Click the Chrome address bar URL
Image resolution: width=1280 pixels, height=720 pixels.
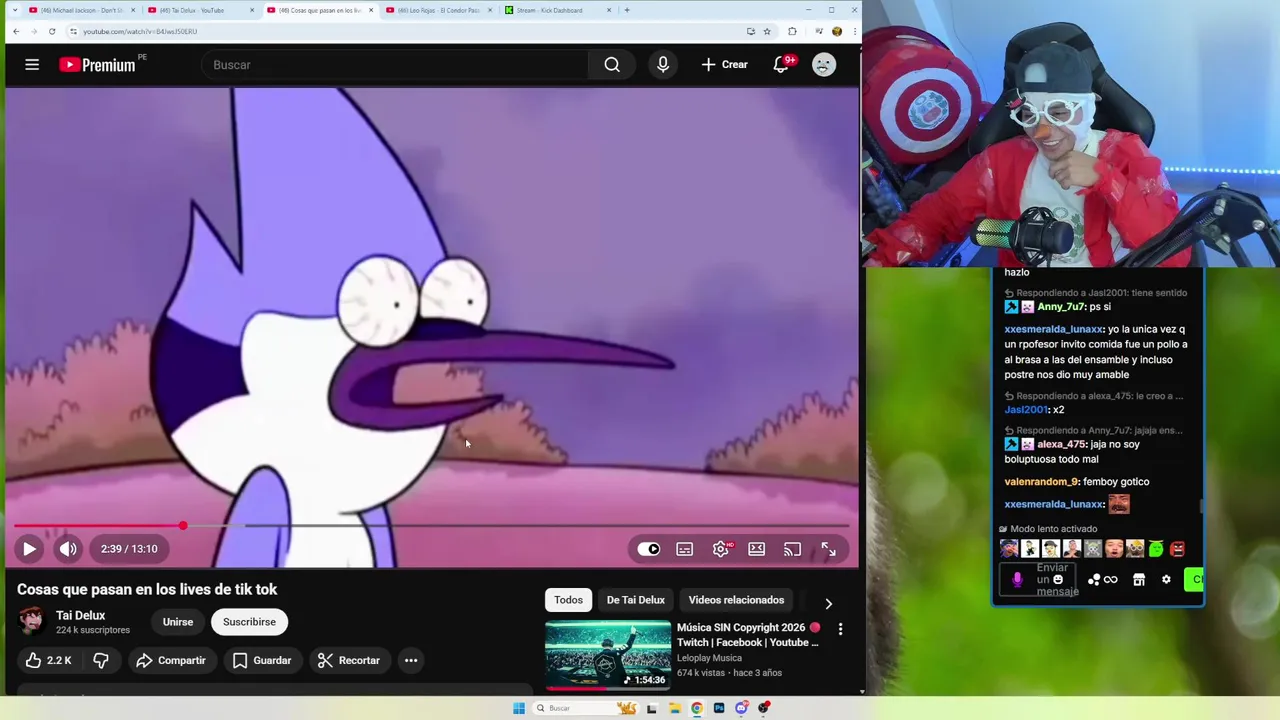(140, 31)
